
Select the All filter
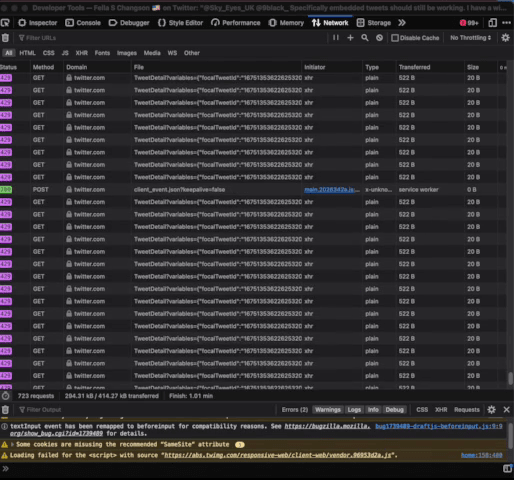click(x=9, y=53)
